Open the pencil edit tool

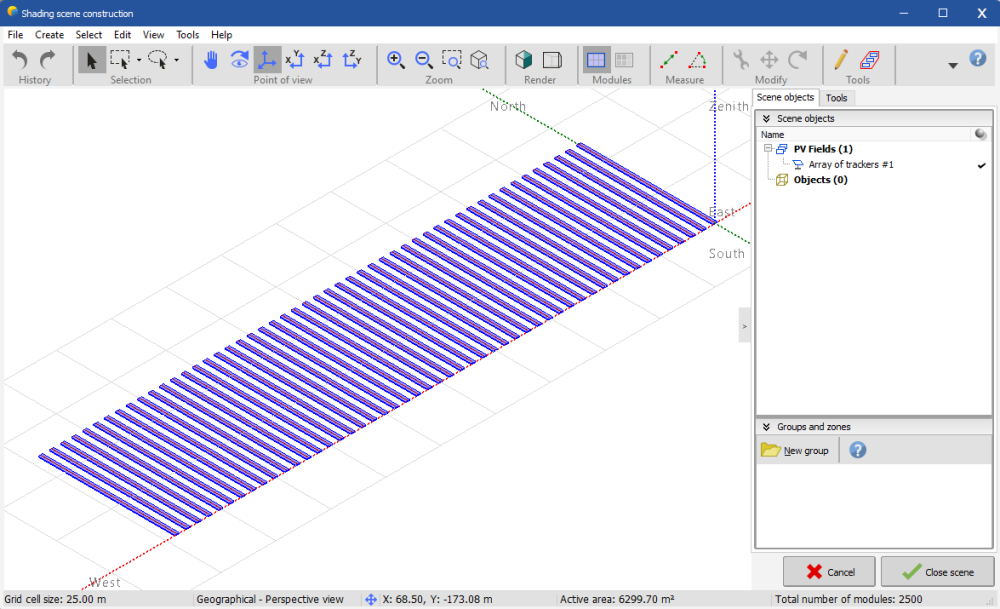tap(841, 60)
